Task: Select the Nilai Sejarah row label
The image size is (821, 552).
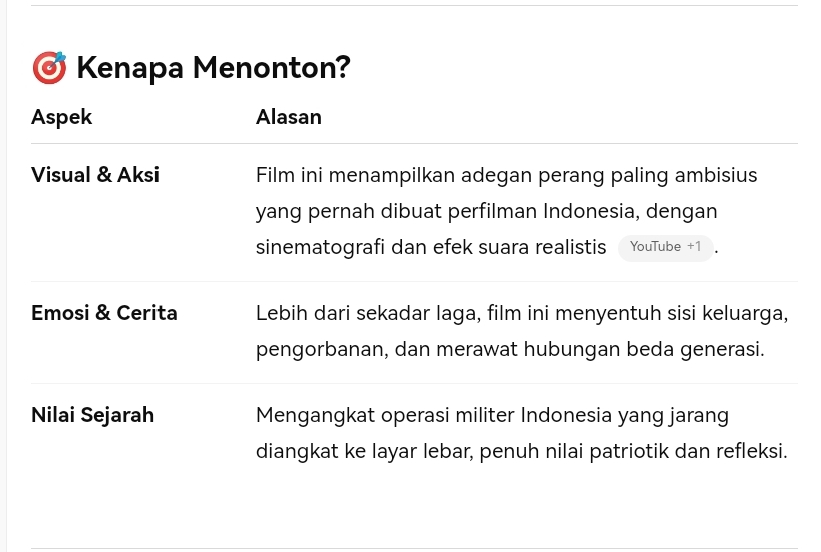Action: tap(92, 415)
